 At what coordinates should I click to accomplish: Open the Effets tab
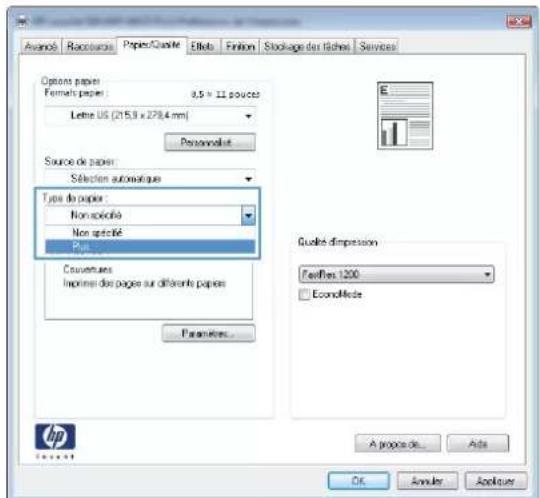(203, 46)
